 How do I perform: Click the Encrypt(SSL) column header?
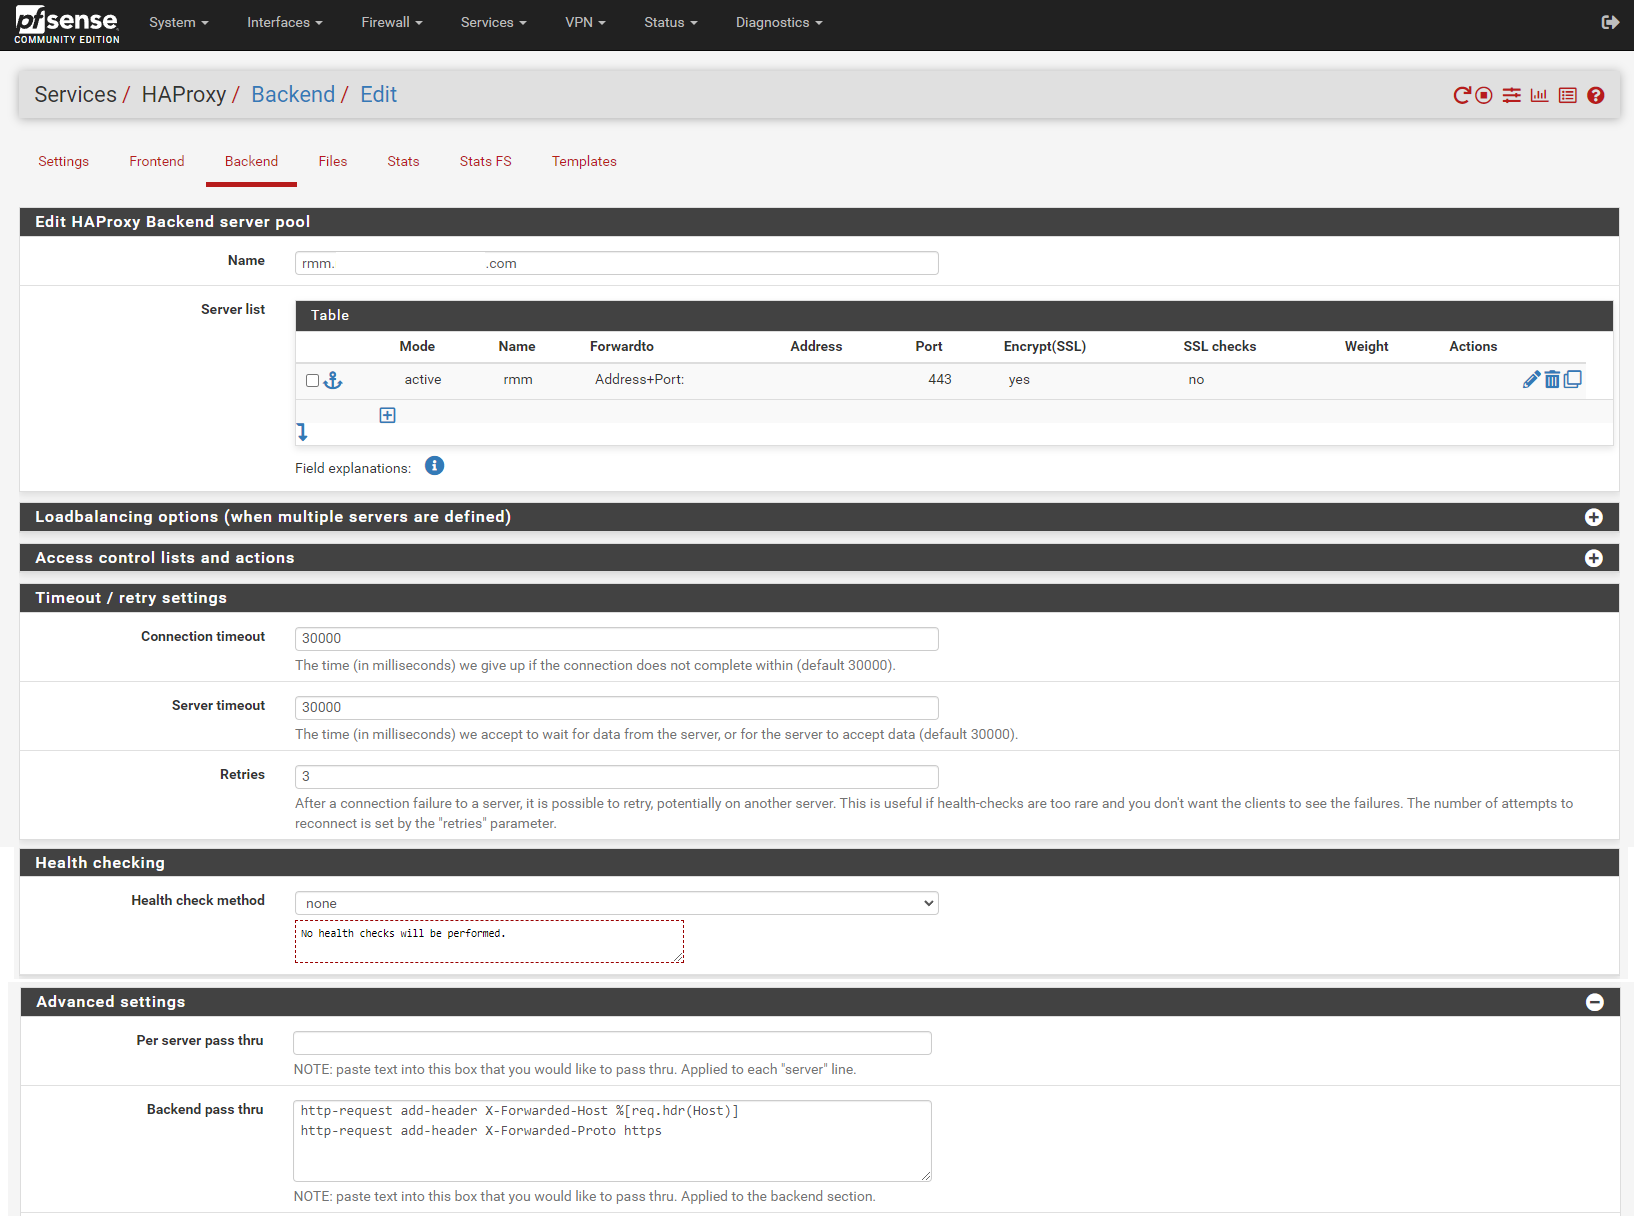pyautogui.click(x=1045, y=346)
